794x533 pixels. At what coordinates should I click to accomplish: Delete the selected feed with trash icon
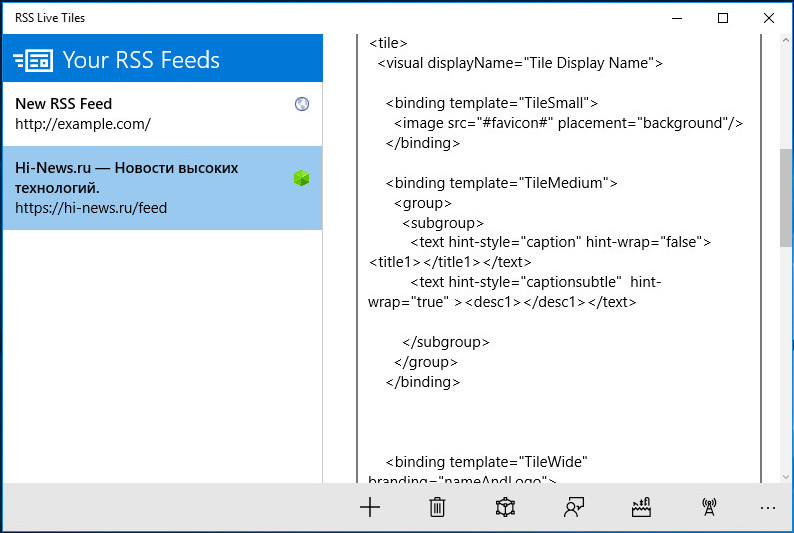pyautogui.click(x=437, y=507)
